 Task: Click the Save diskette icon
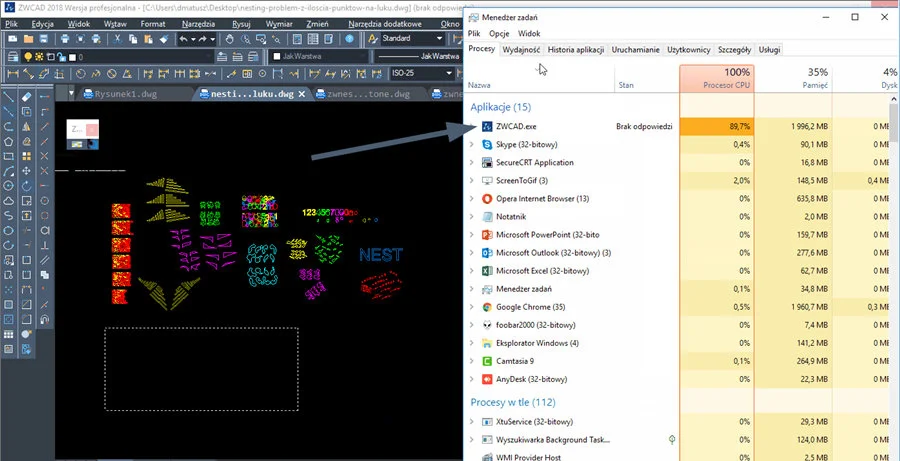click(42, 39)
